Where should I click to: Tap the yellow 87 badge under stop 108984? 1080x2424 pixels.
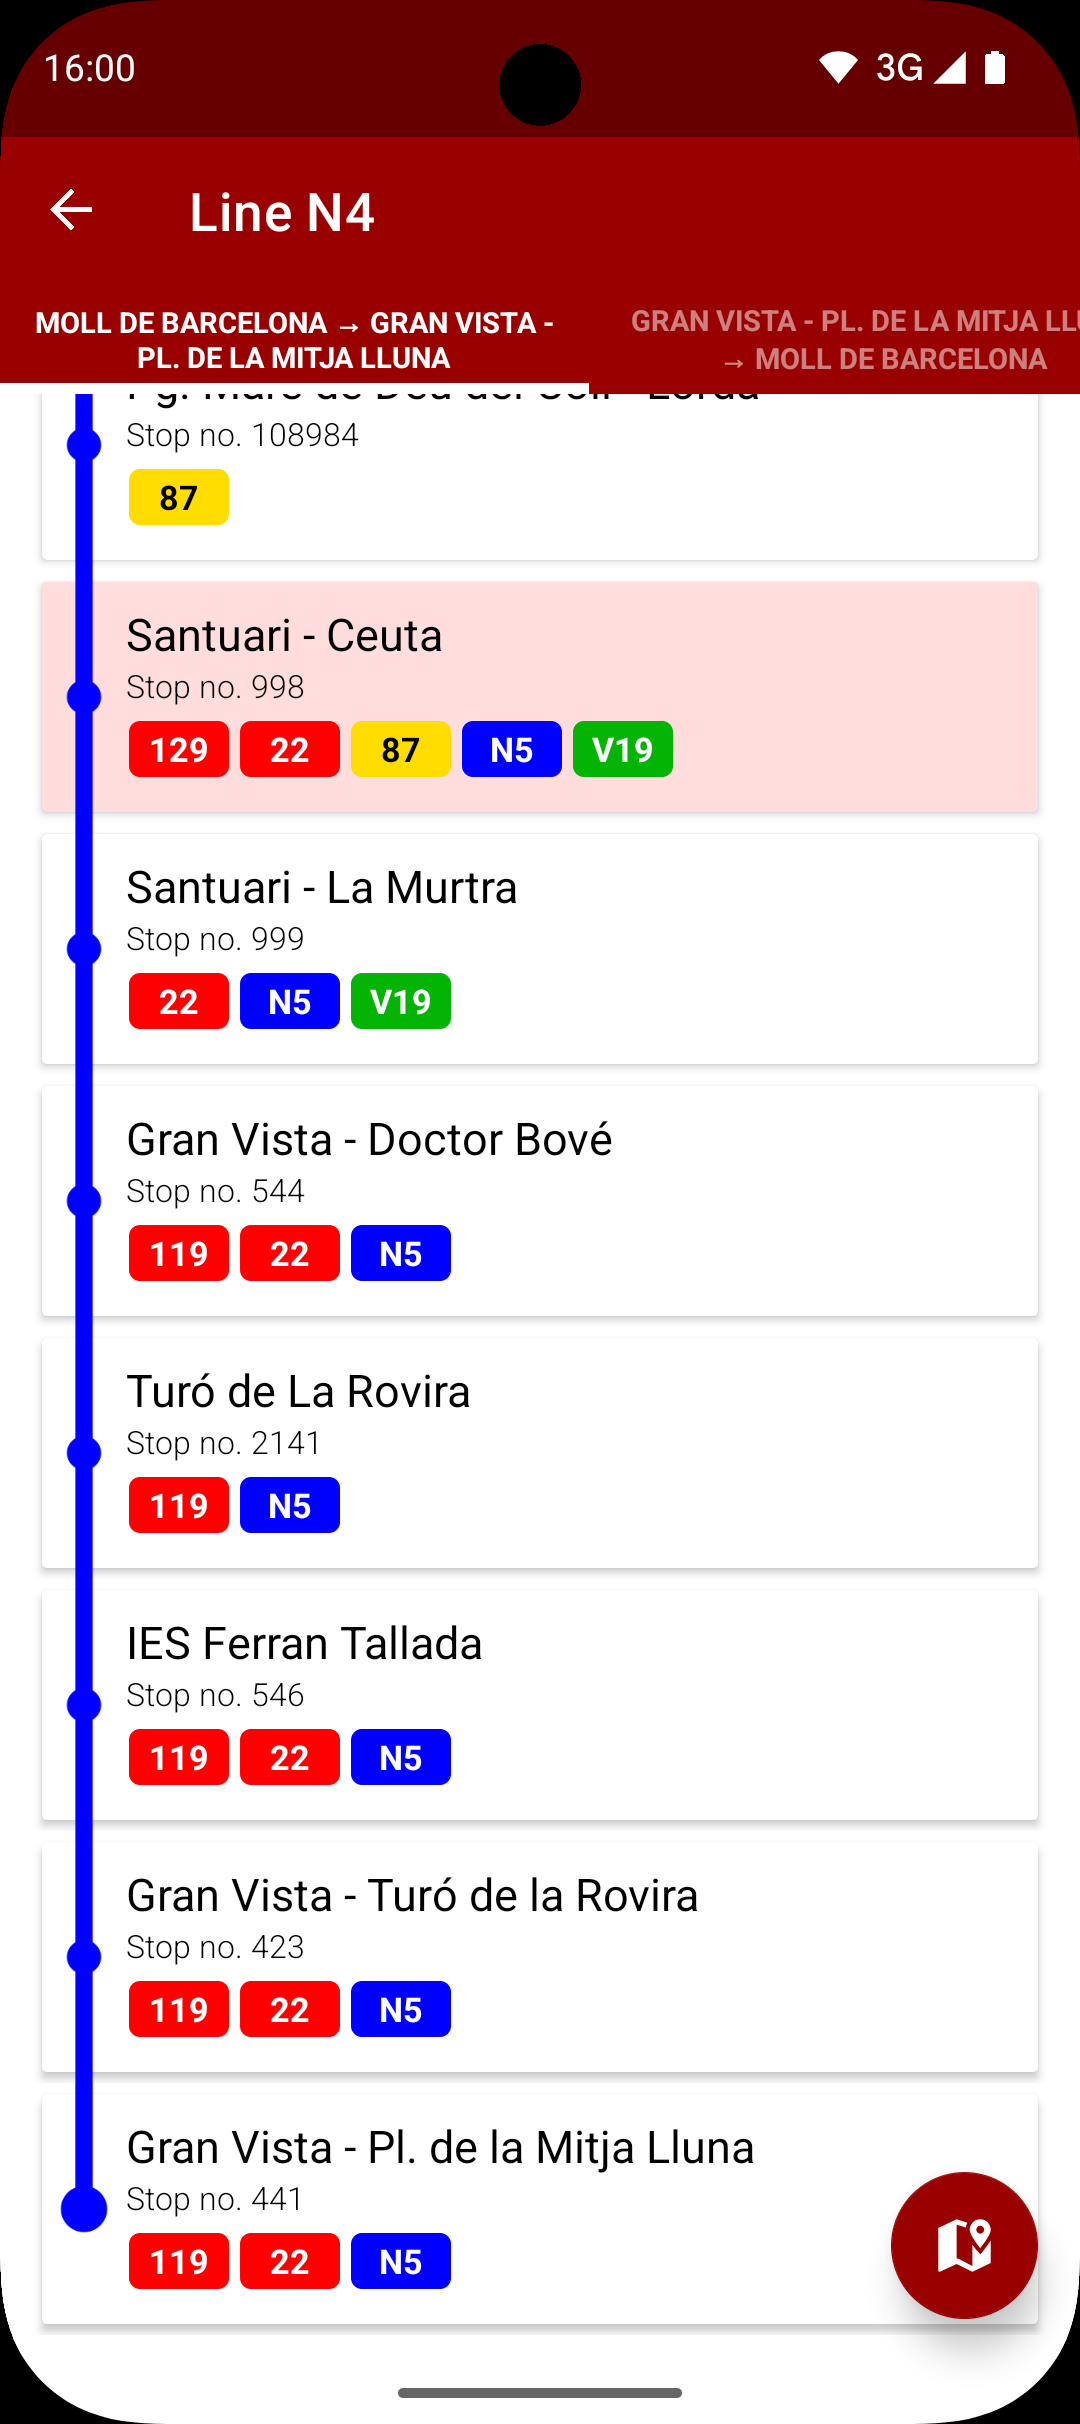pyautogui.click(x=179, y=497)
